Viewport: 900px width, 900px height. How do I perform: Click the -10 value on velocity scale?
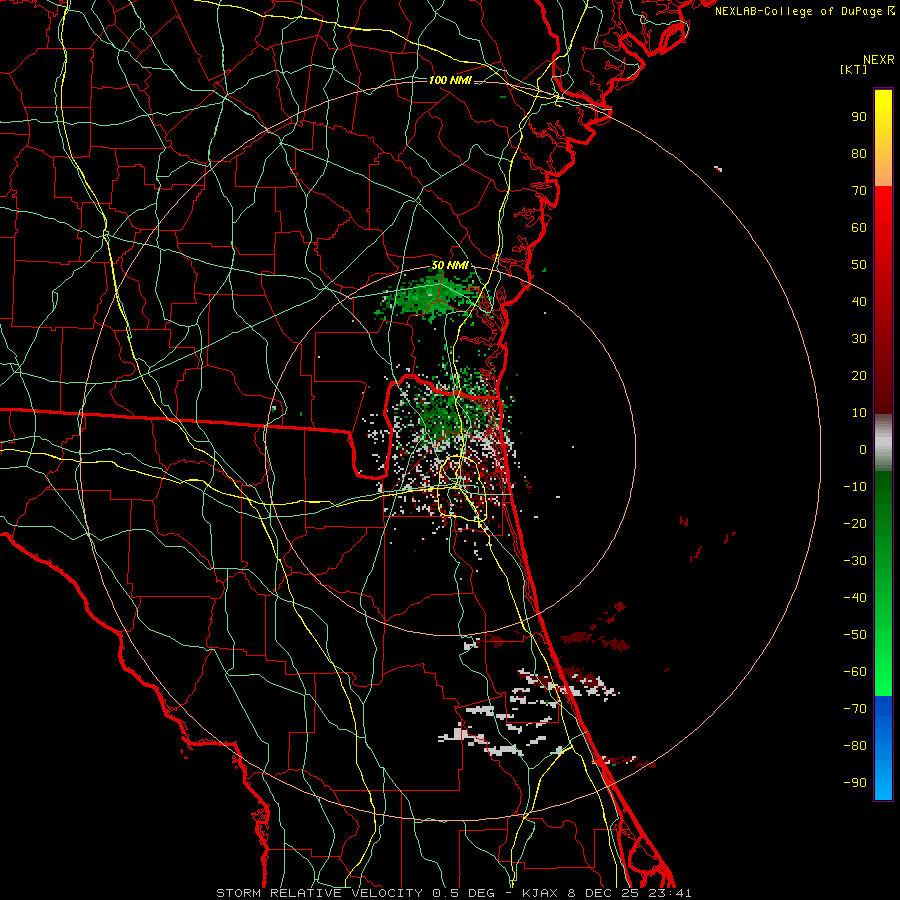(855, 487)
